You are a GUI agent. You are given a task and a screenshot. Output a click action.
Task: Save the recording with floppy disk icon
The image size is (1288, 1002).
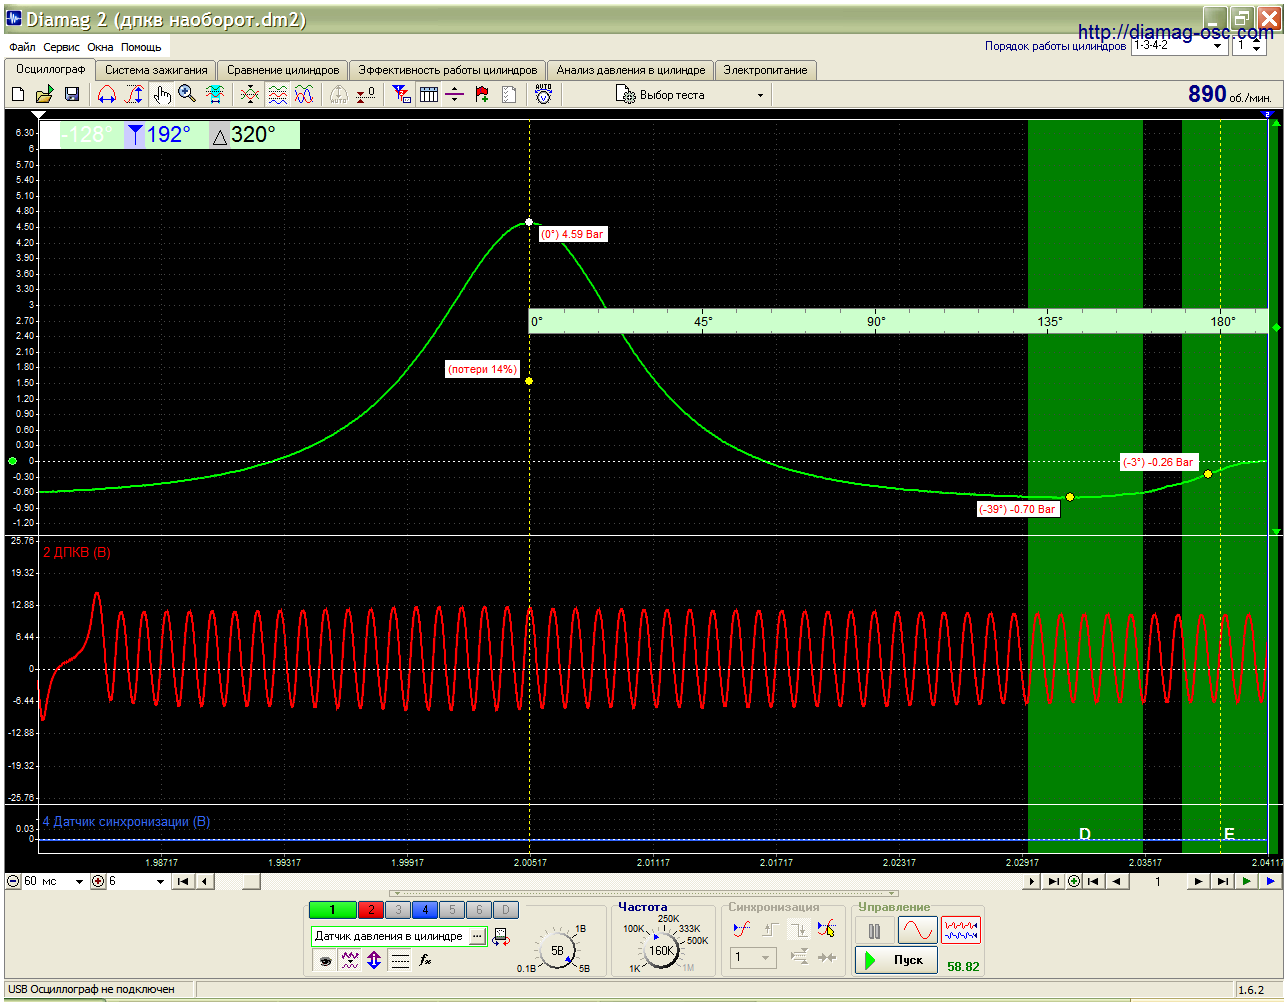[x=72, y=94]
